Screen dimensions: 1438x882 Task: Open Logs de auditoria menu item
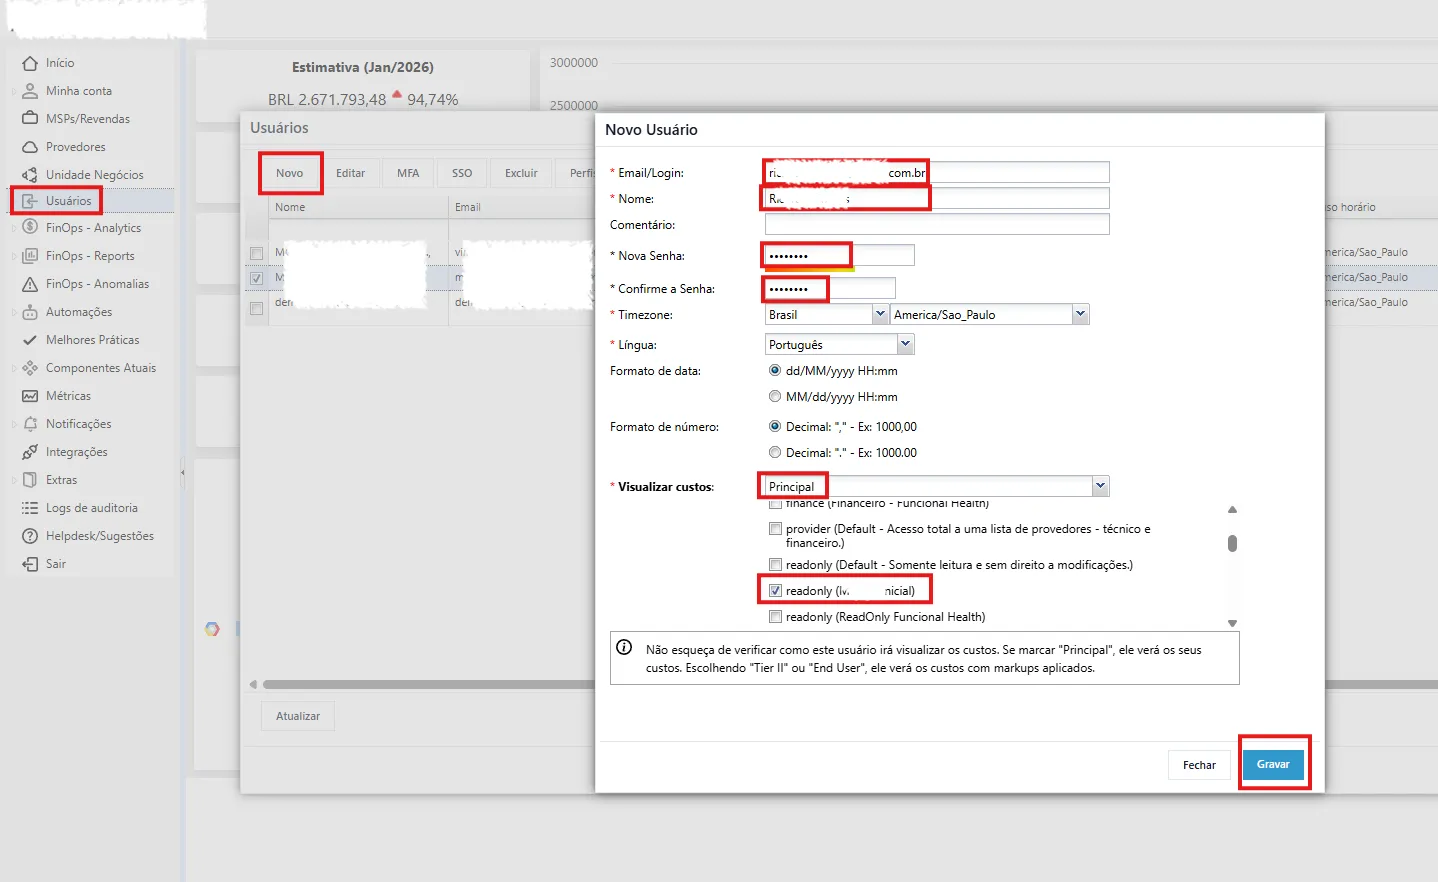point(94,508)
